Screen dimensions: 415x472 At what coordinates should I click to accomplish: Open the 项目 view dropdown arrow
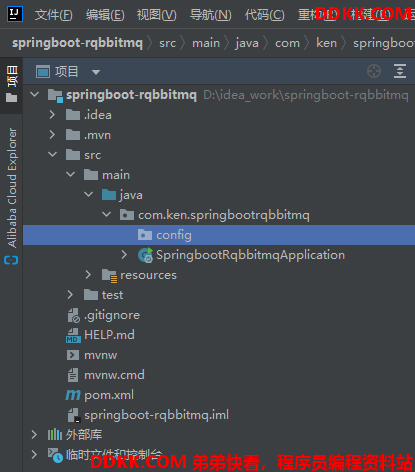pyautogui.click(x=96, y=72)
